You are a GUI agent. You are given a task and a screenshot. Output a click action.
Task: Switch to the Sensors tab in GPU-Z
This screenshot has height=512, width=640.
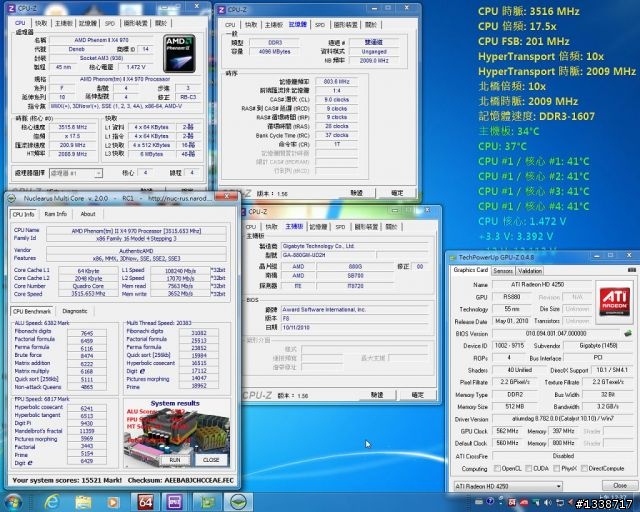point(503,271)
